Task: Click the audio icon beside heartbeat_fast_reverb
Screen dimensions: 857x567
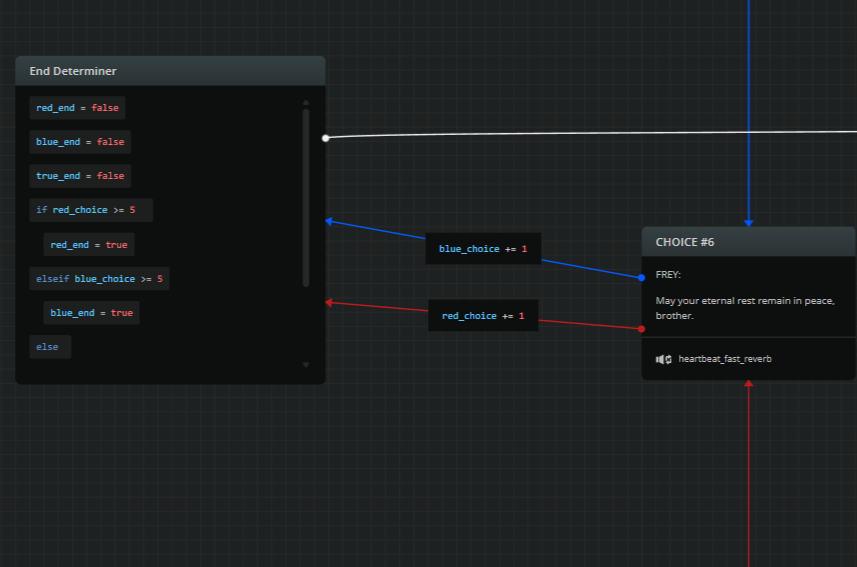Action: (663, 359)
